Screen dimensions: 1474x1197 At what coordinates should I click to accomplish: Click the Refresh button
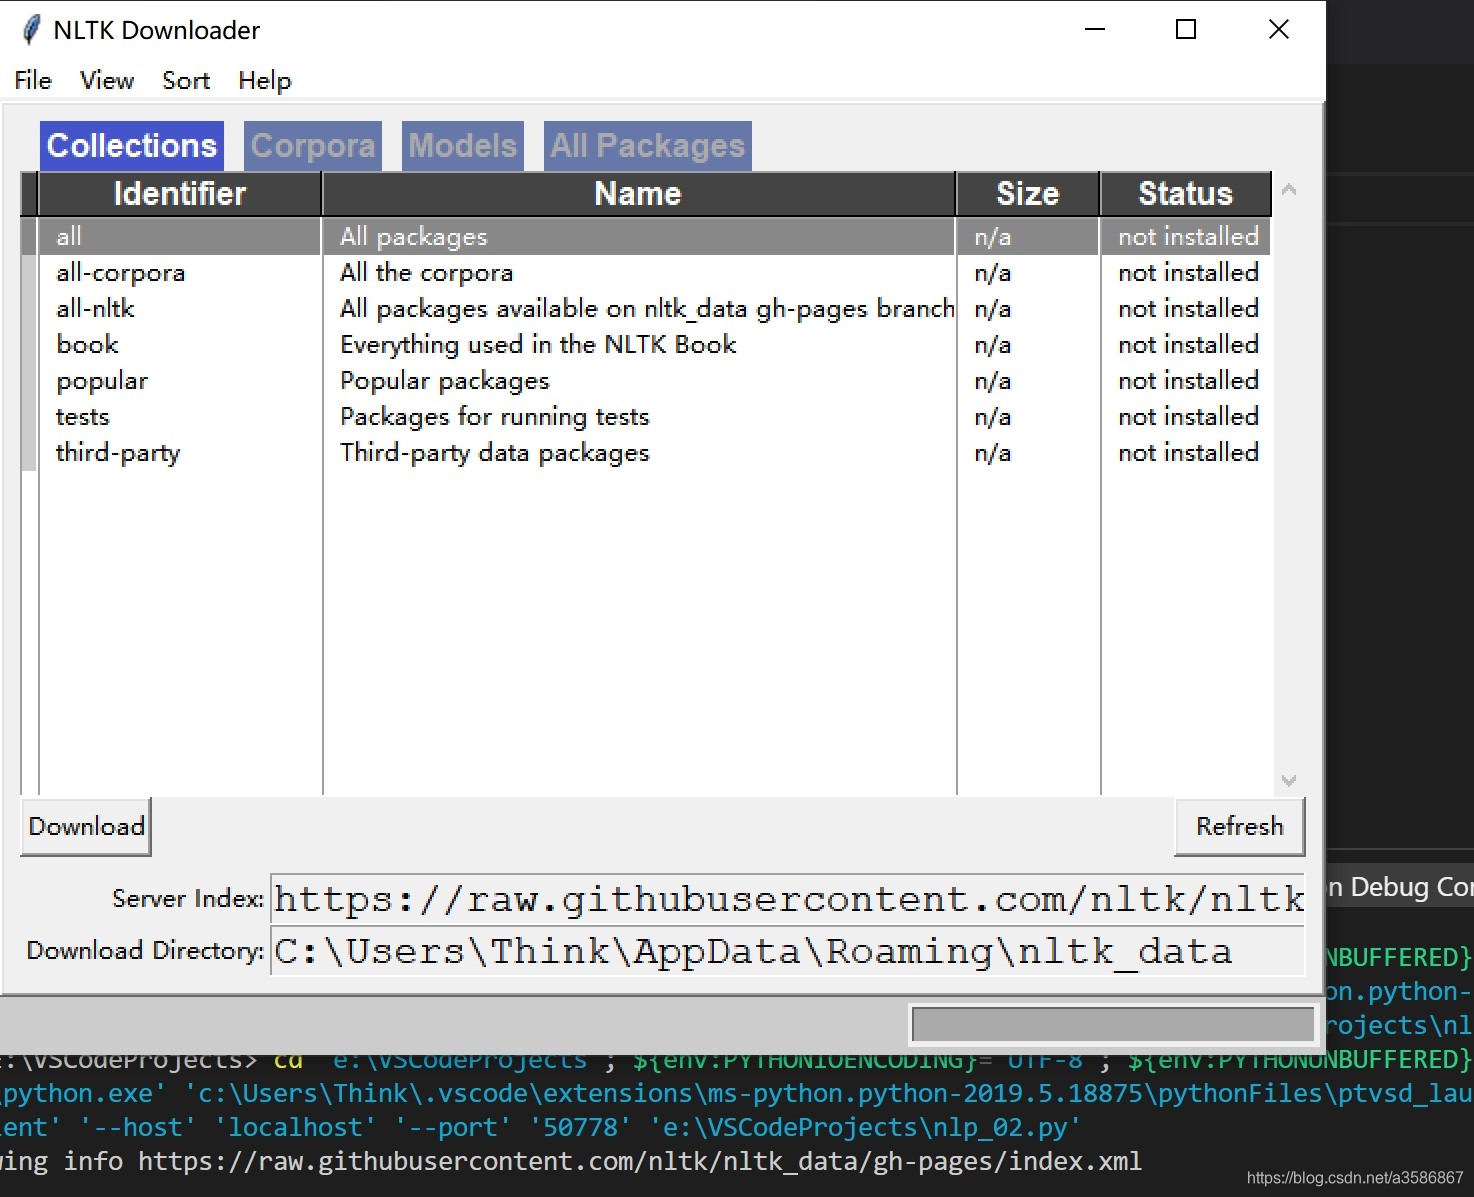tap(1240, 826)
